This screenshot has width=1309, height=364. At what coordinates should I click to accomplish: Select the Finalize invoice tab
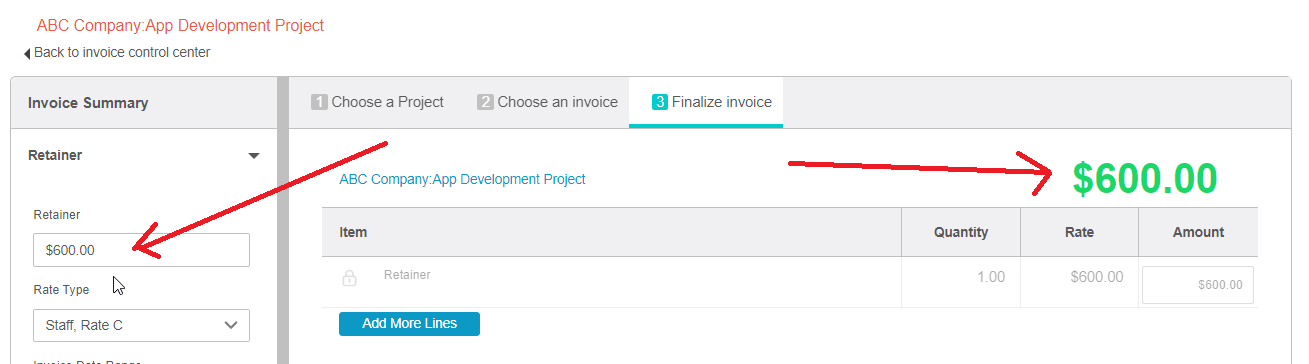706,102
